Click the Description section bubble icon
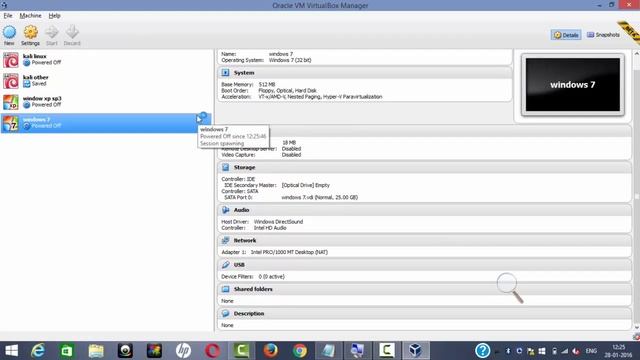 click(225, 313)
